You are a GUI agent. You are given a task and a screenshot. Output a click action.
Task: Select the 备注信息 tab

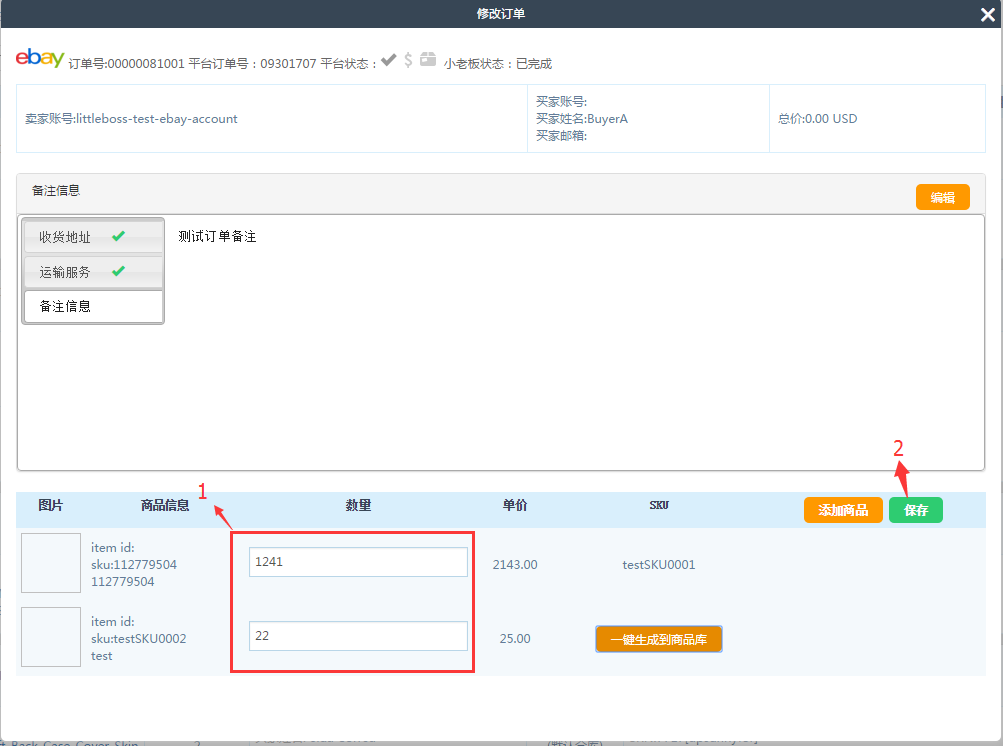66,306
